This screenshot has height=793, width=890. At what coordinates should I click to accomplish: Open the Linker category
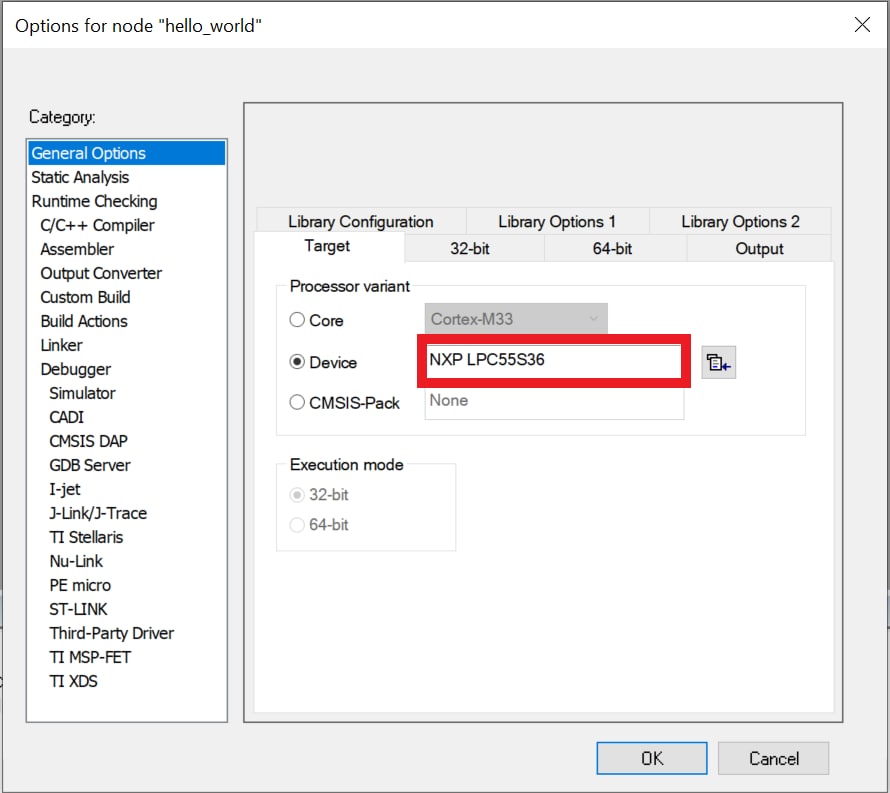61,345
